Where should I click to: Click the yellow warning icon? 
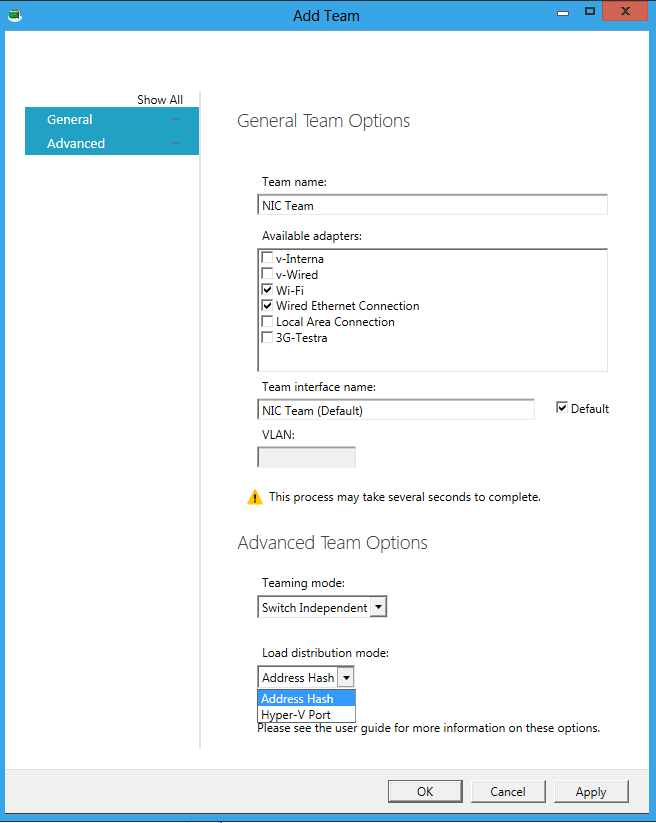tap(255, 497)
